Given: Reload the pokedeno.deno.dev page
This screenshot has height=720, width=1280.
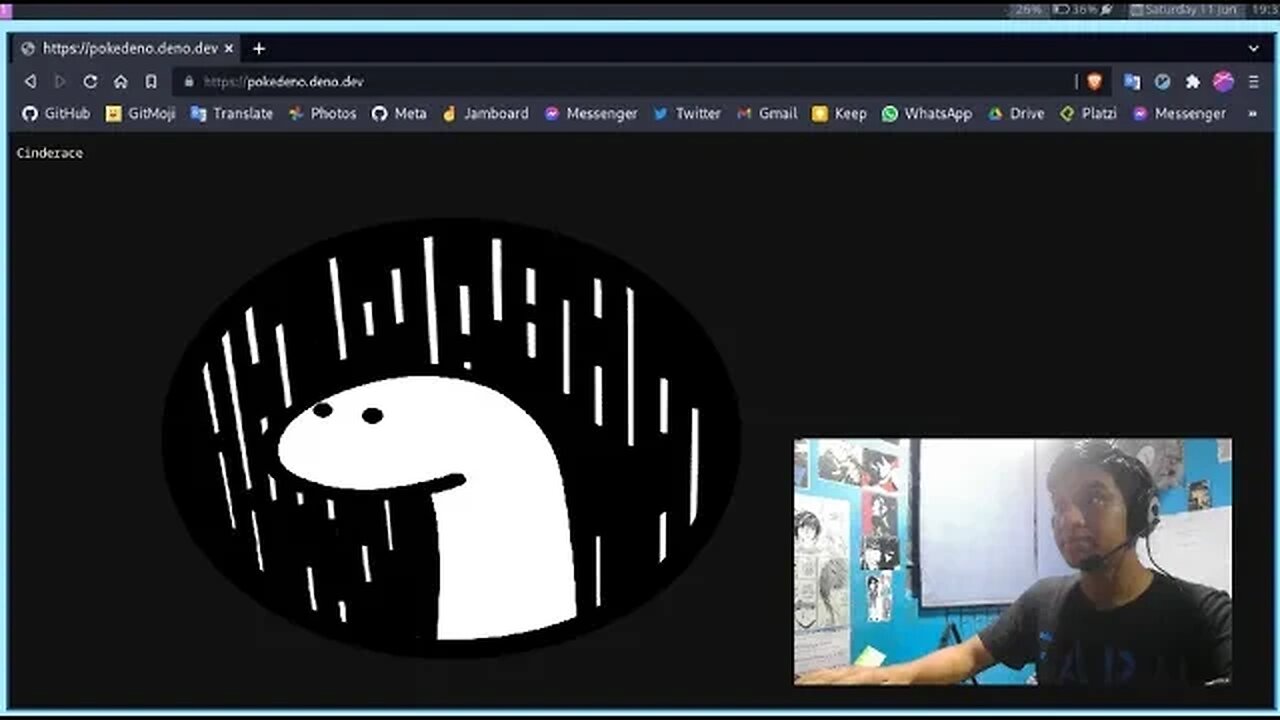Looking at the screenshot, I should (90, 82).
